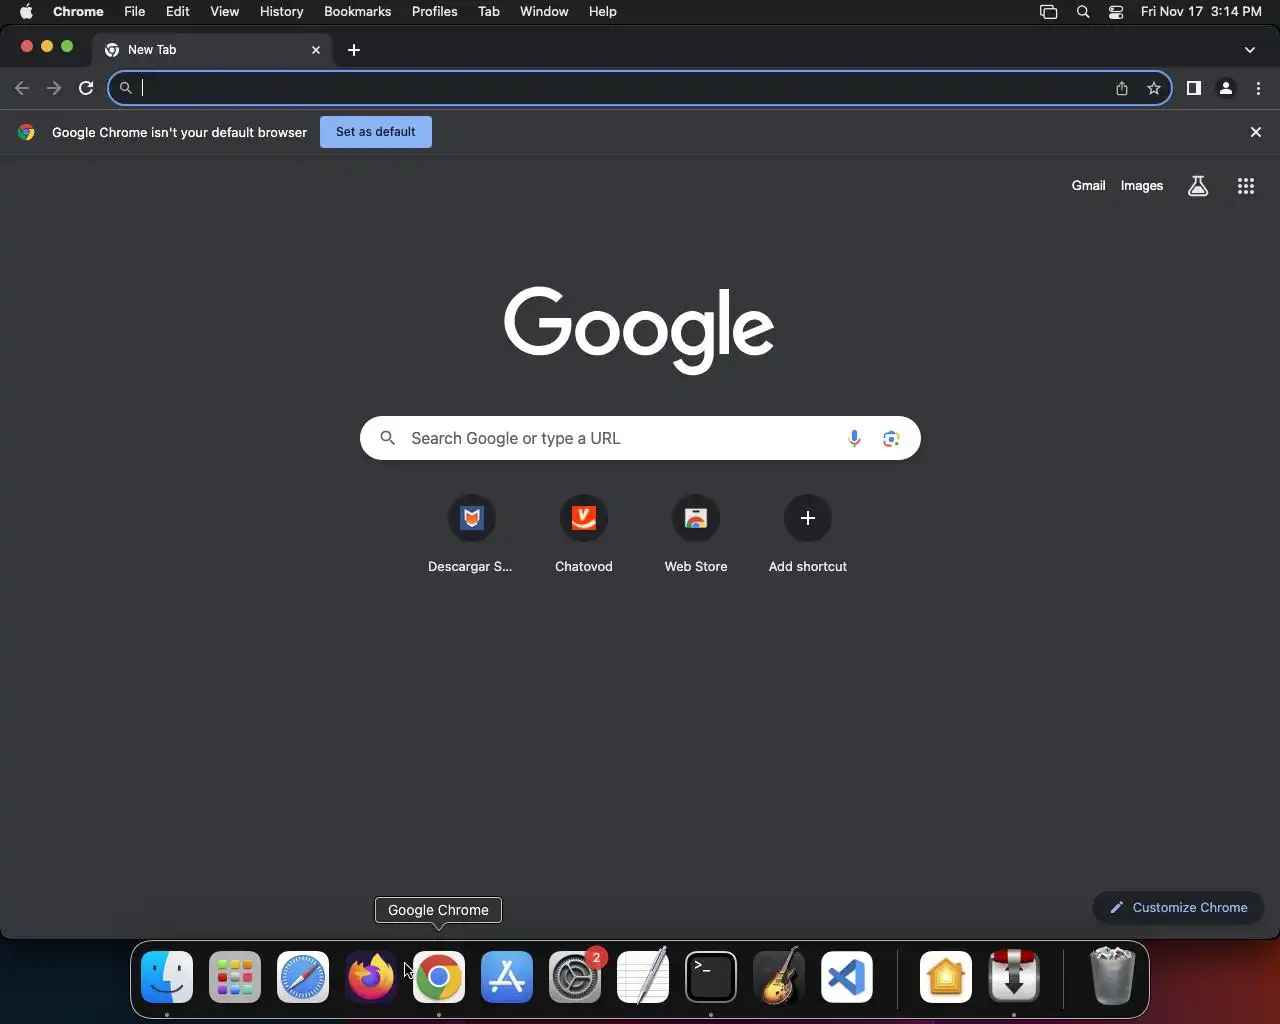Open the Descargar S... shortcut
1280x1024 pixels.
(x=471, y=535)
